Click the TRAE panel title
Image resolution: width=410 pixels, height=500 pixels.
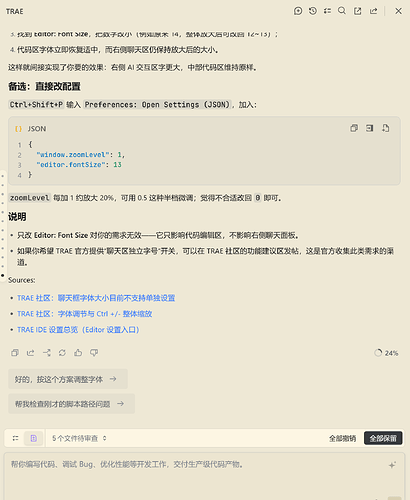15,11
